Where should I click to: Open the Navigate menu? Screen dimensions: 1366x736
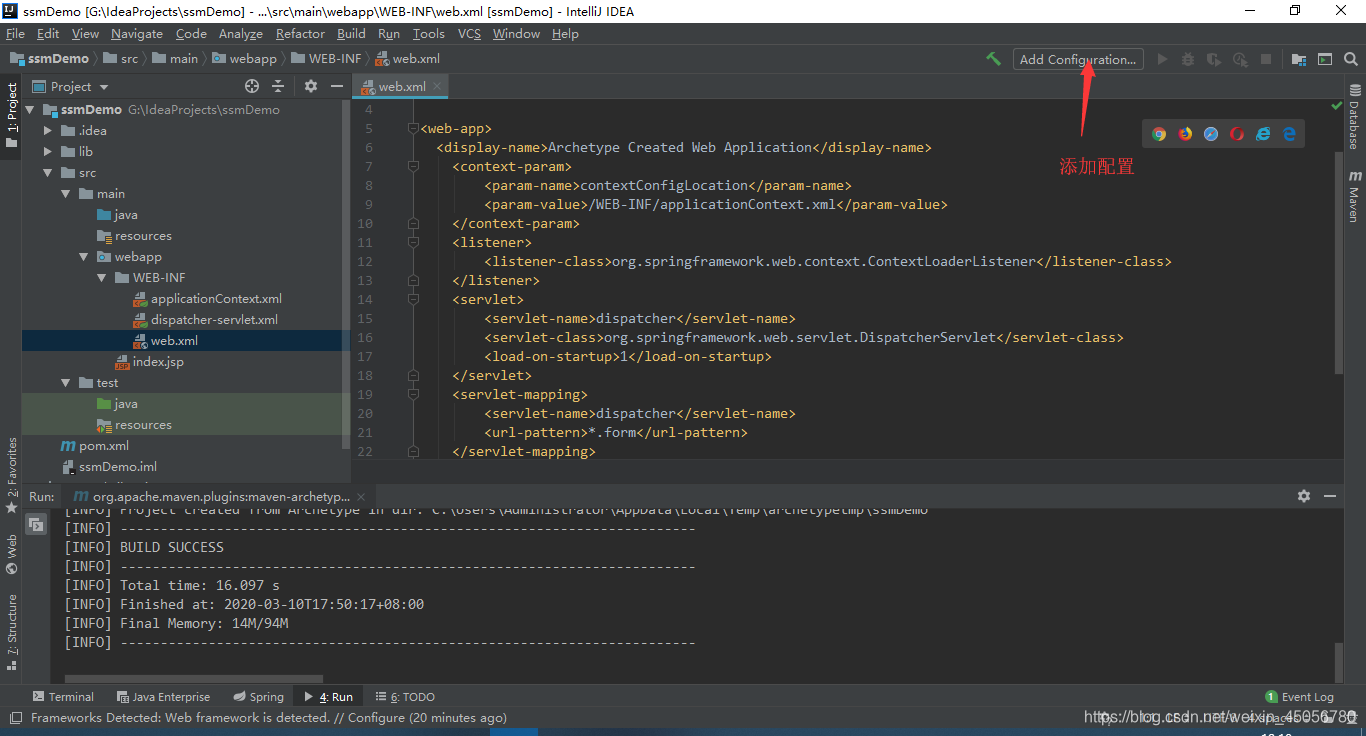(137, 33)
